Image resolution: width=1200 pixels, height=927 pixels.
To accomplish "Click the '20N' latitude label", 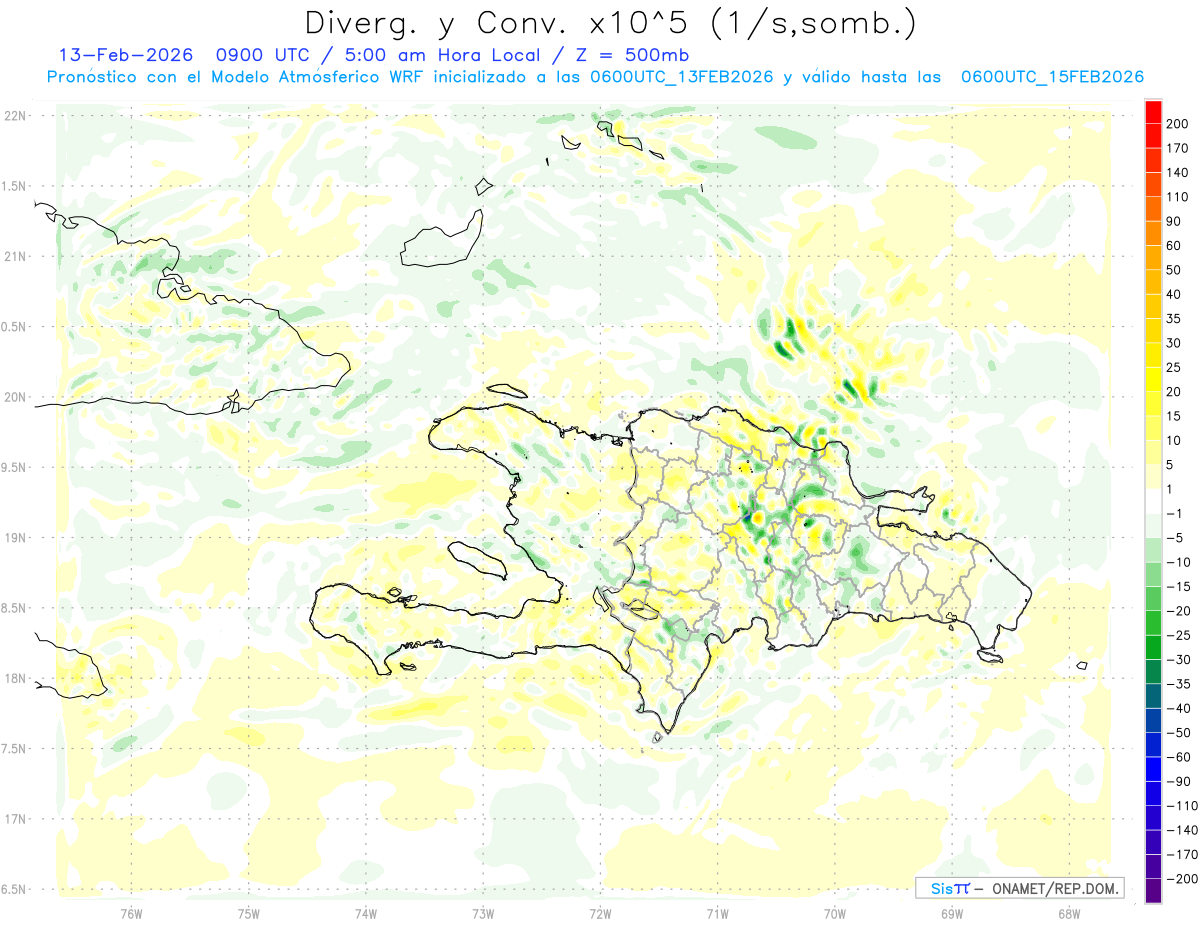I will 15,397.
